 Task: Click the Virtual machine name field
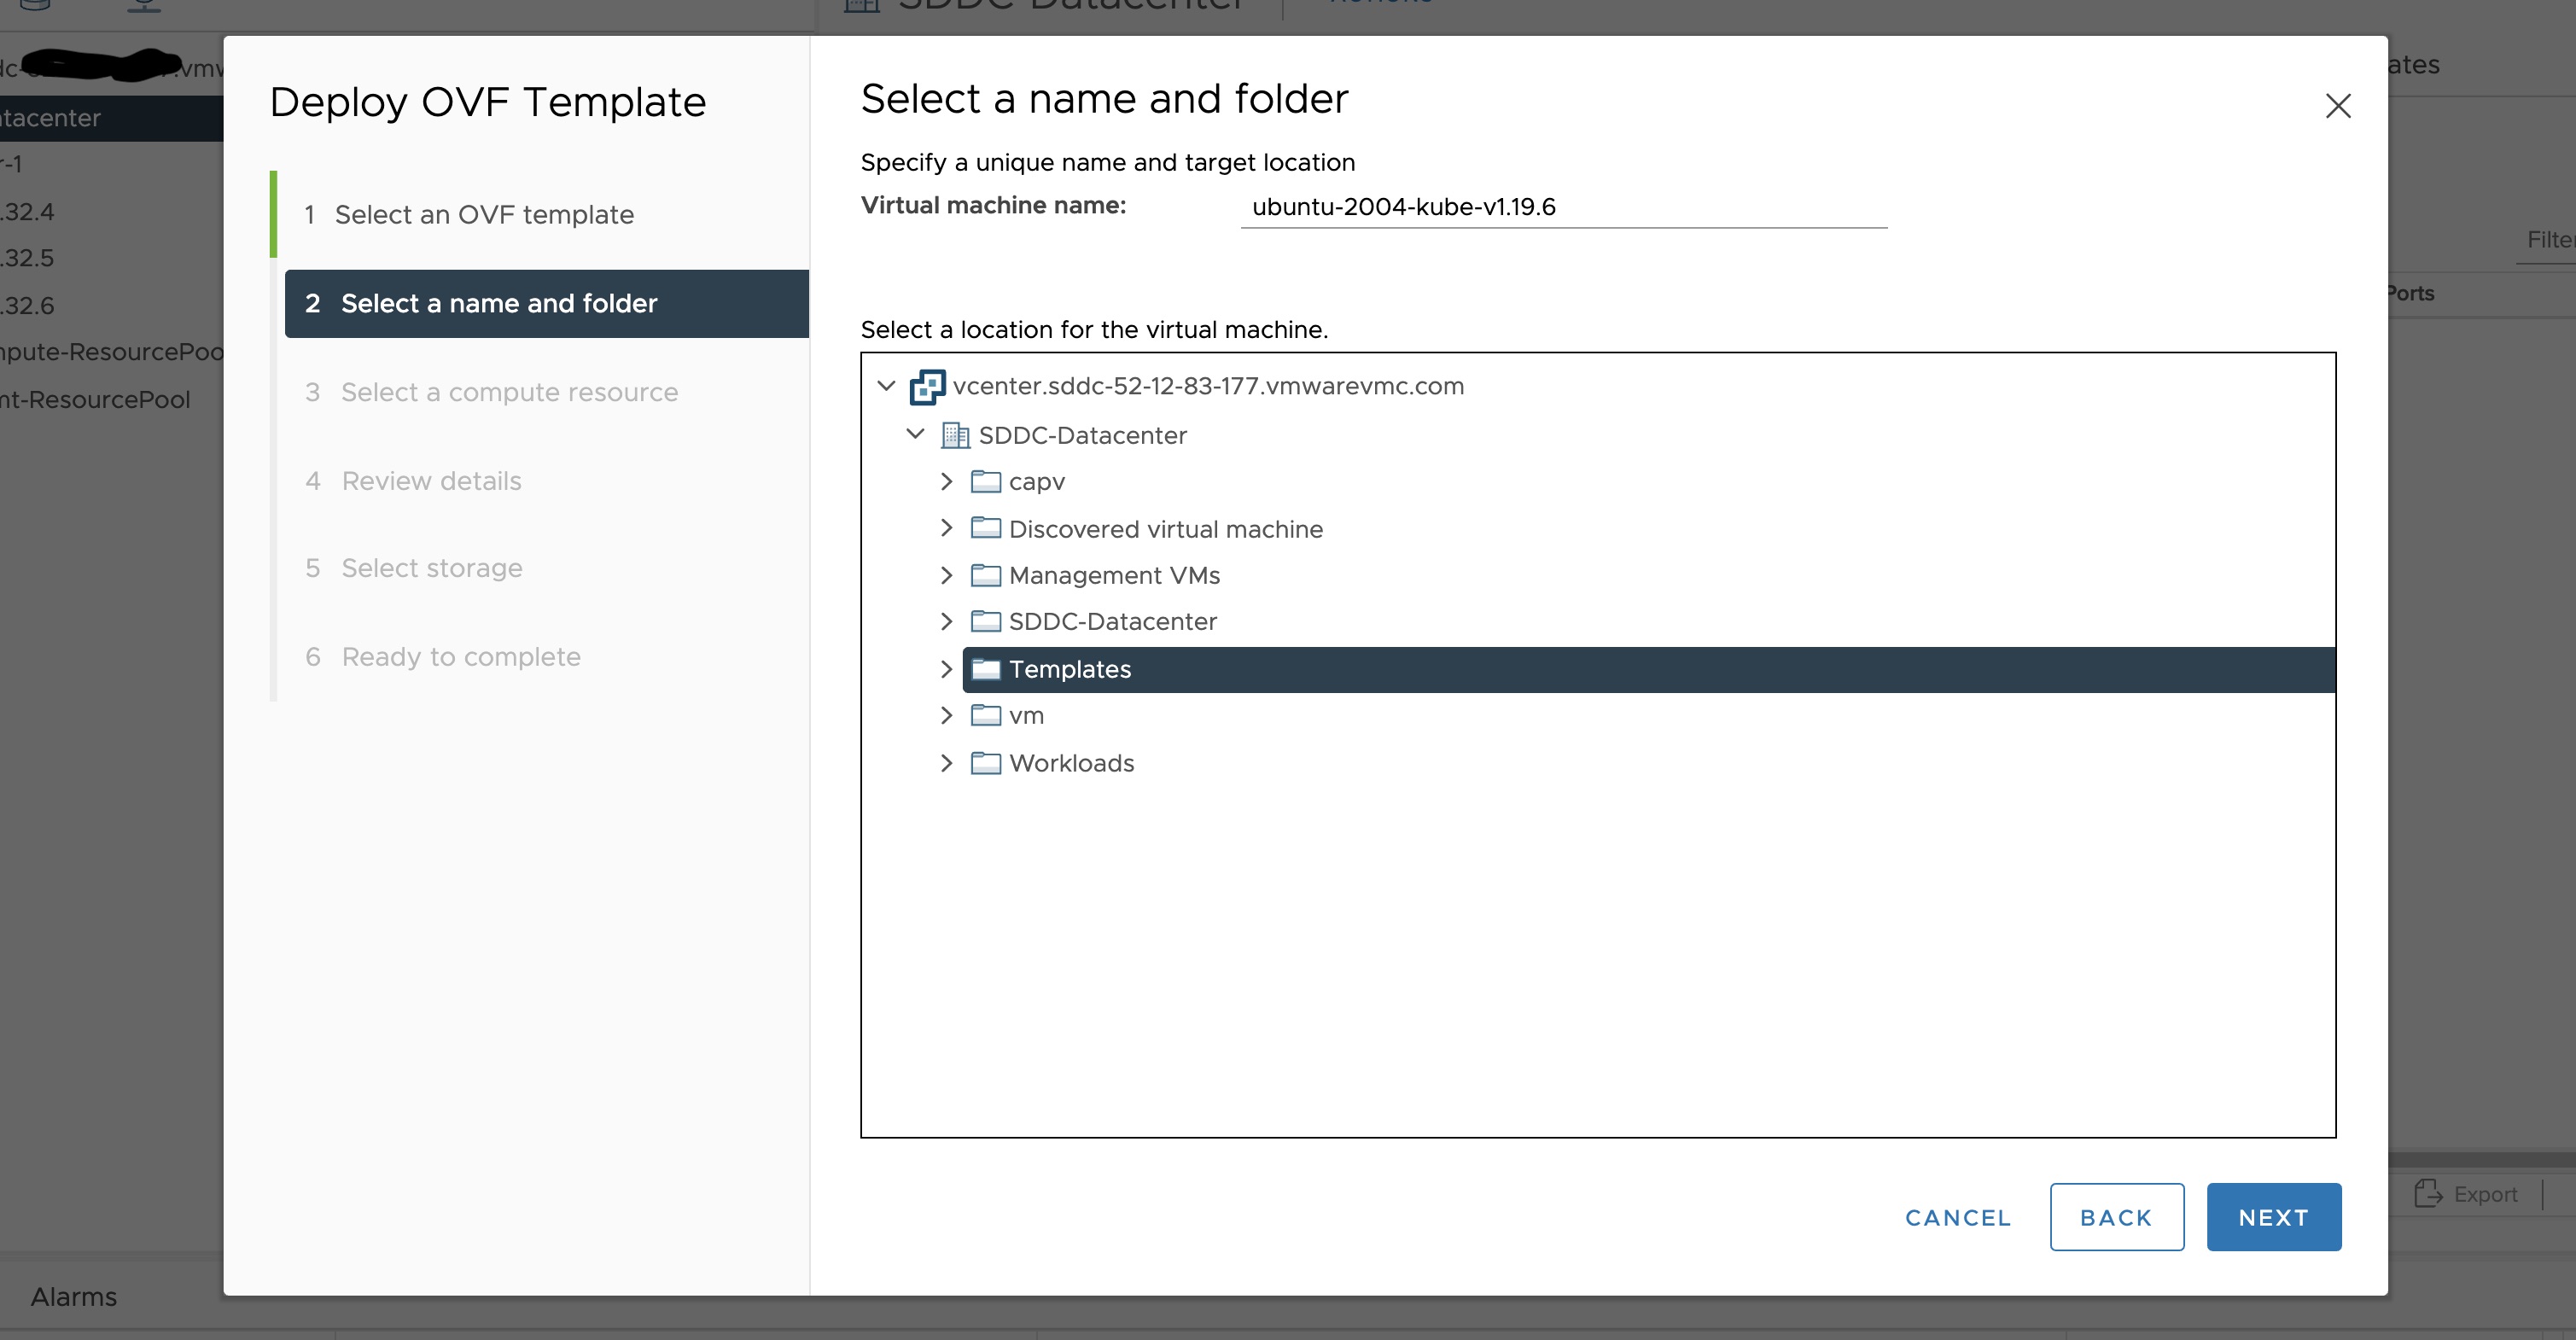click(1562, 207)
